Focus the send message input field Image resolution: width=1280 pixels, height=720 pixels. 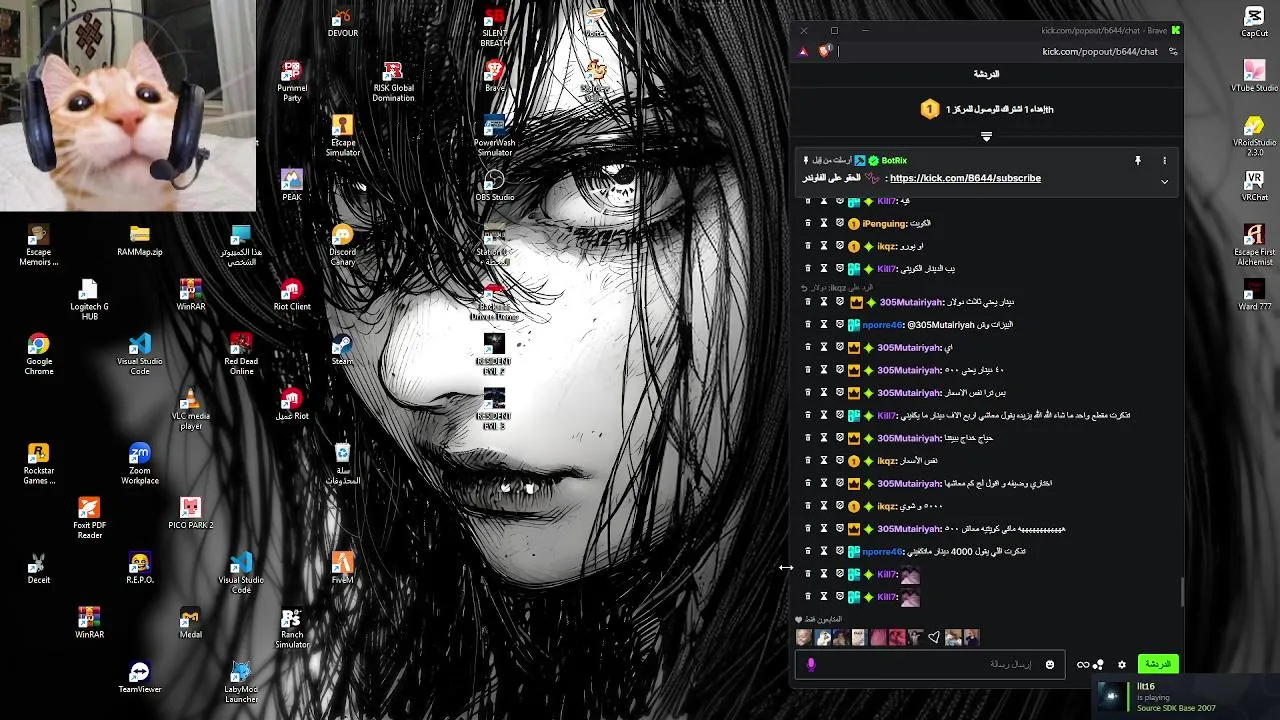(930, 664)
